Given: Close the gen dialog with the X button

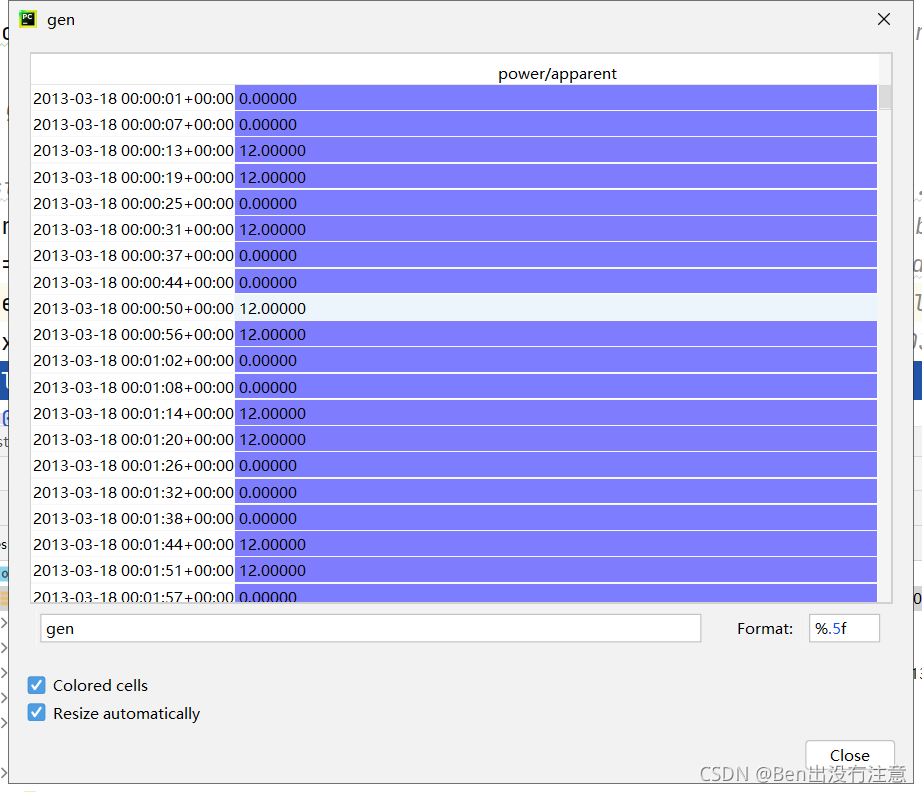Looking at the screenshot, I should point(883,19).
